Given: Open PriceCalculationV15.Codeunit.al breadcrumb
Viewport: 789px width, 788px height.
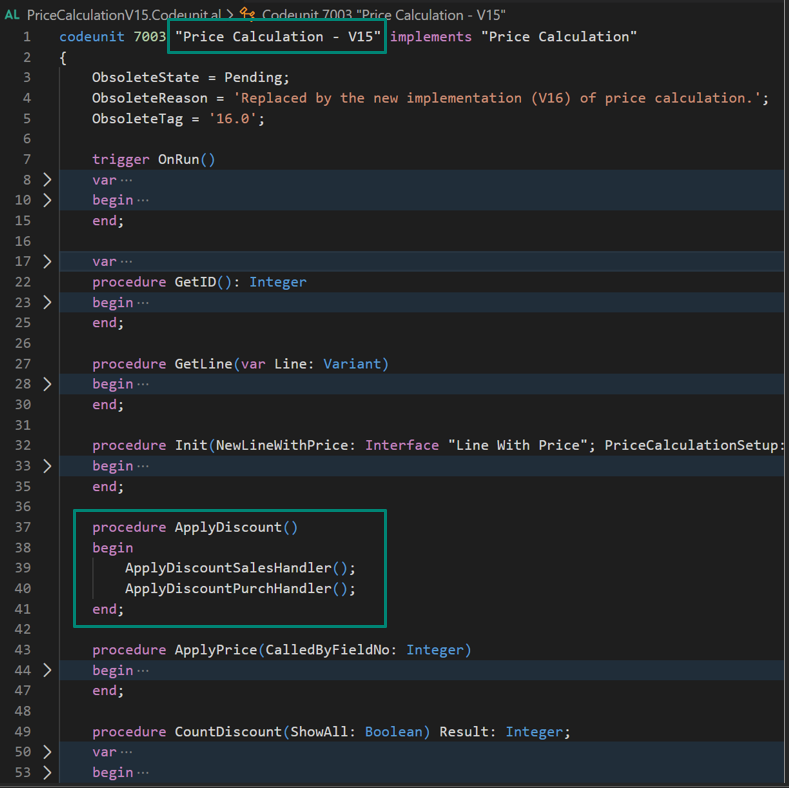Looking at the screenshot, I should [124, 15].
